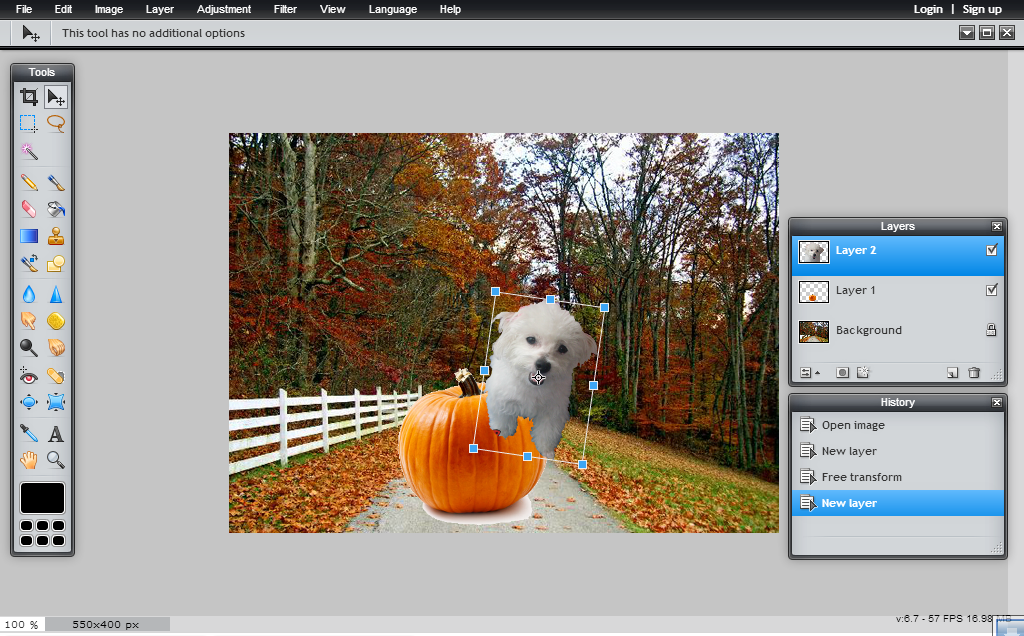Revert to Free transform history step

(x=898, y=477)
